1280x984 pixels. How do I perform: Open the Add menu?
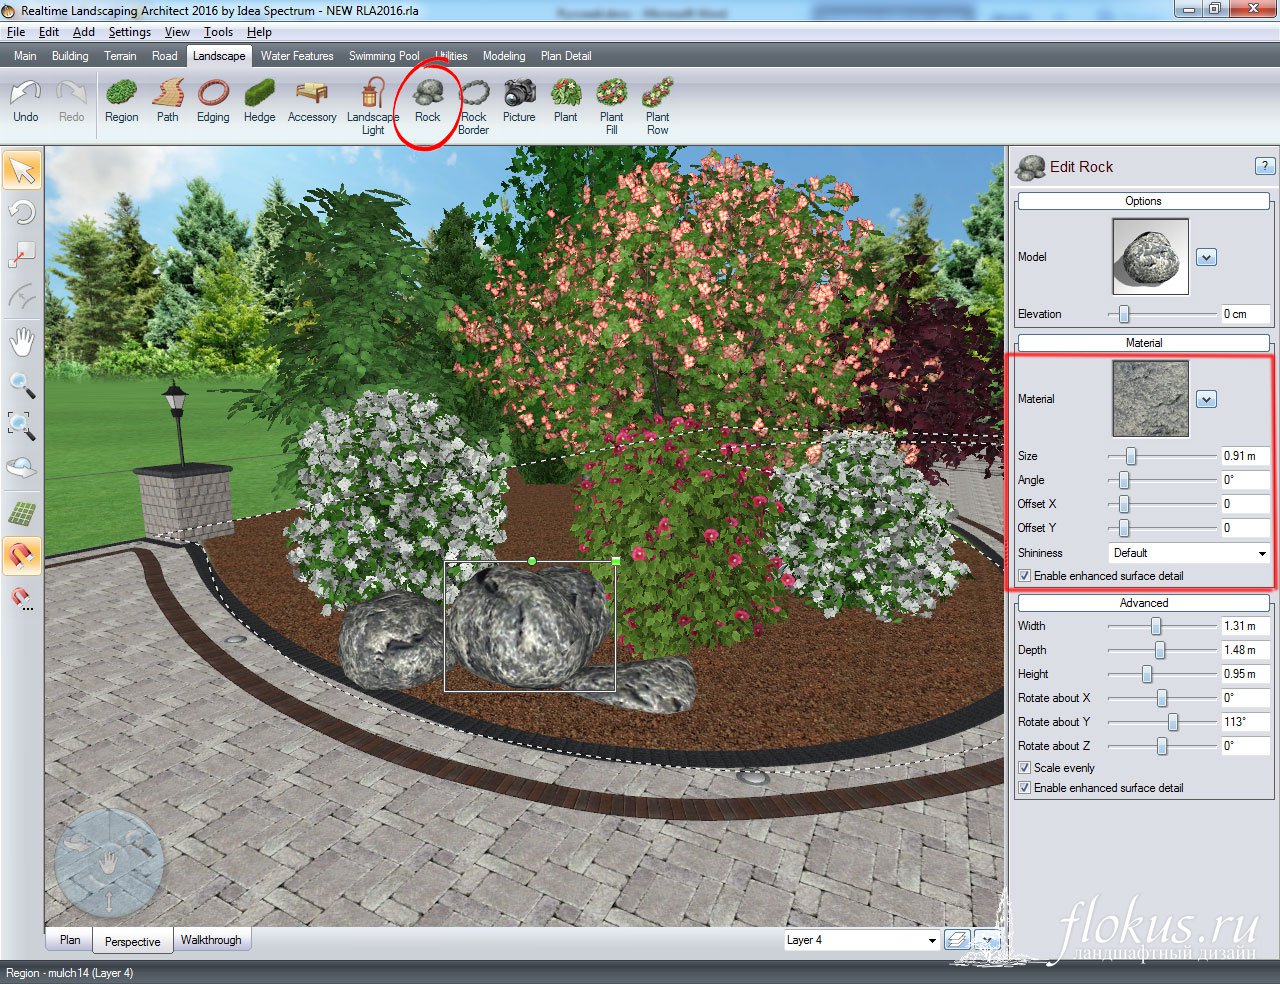pyautogui.click(x=84, y=32)
